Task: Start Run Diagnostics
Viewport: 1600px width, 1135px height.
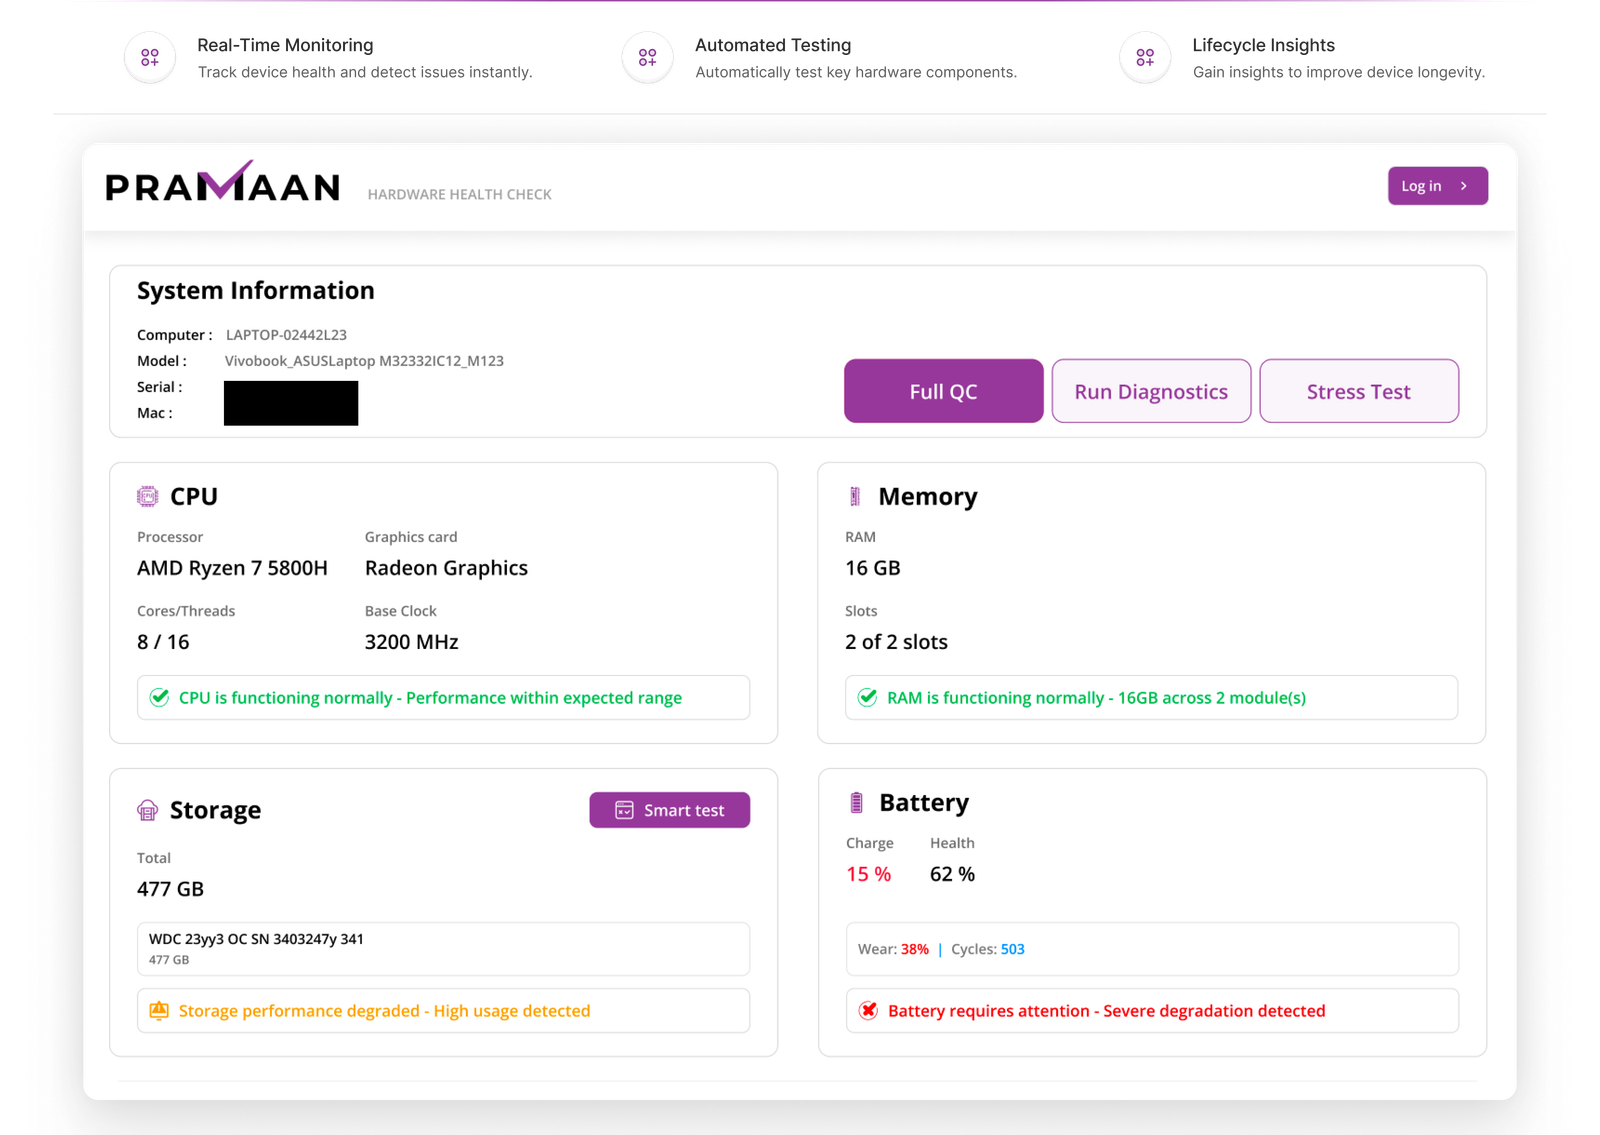Action: pos(1150,391)
